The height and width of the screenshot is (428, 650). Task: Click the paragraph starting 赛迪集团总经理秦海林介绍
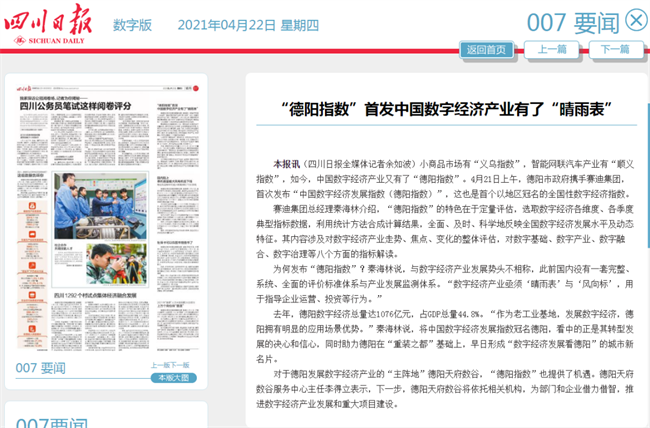[445, 231]
